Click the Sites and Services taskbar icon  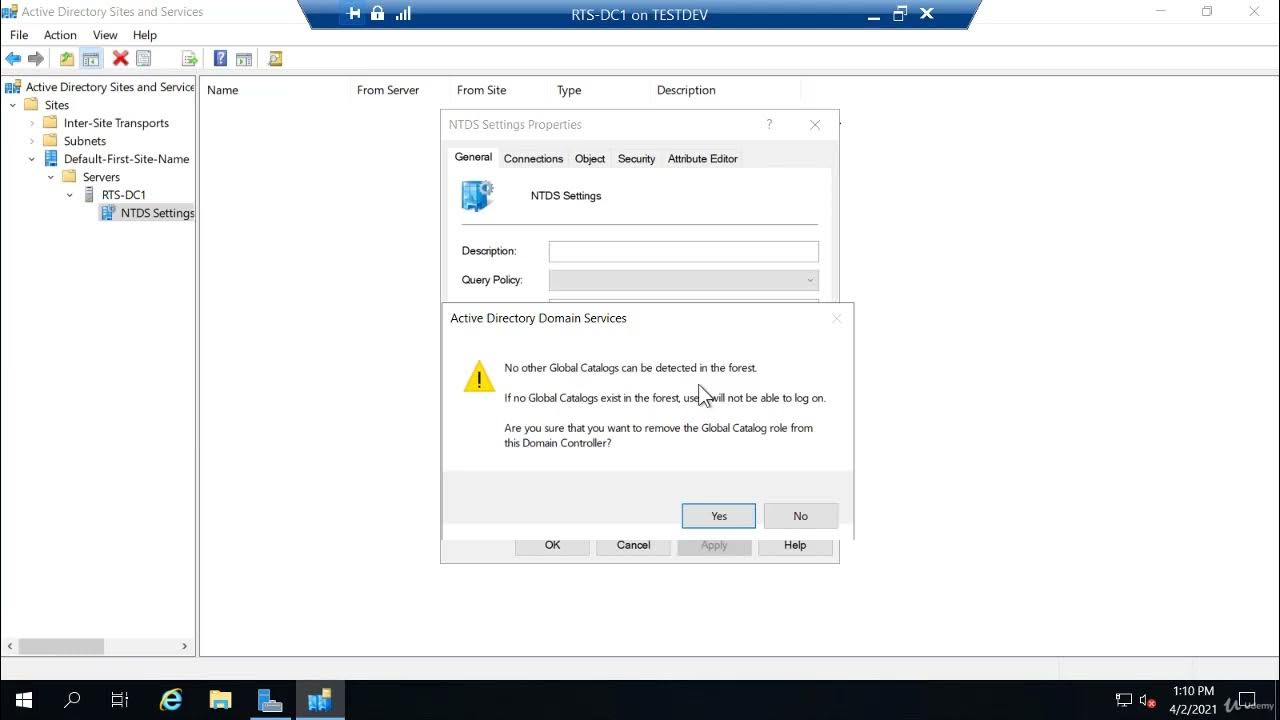click(319, 700)
